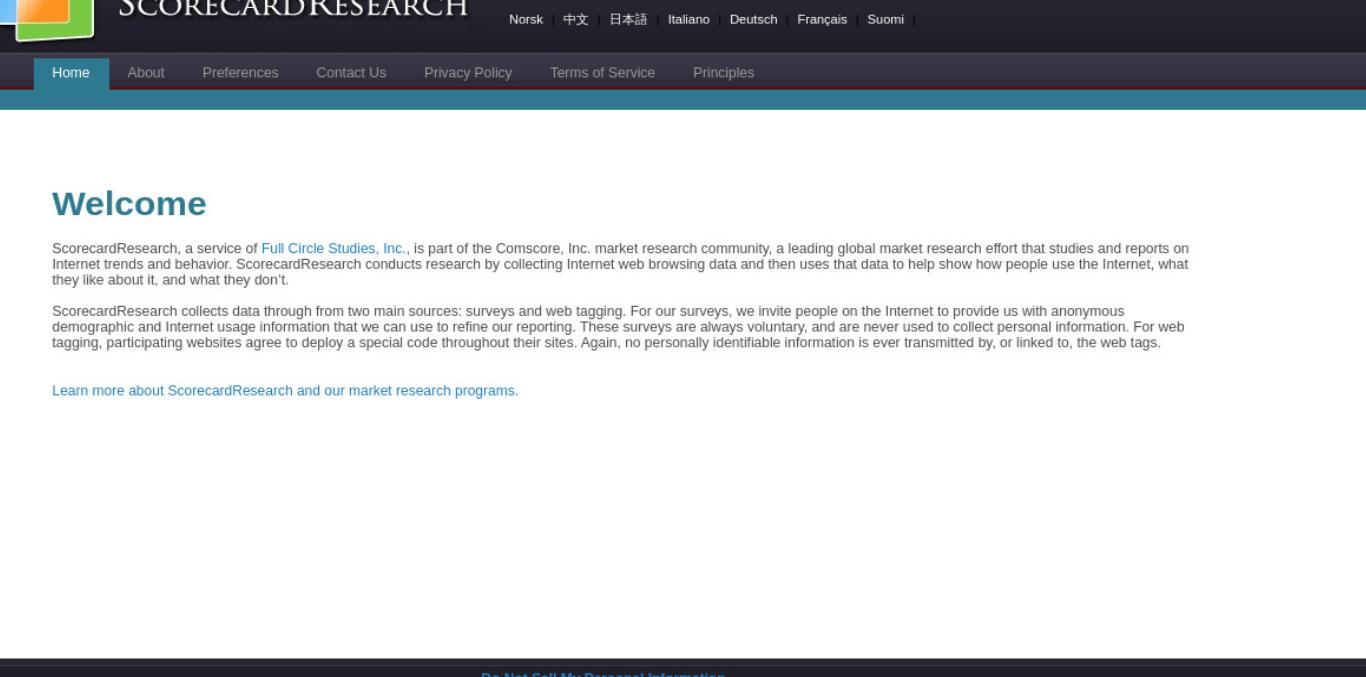
Task: Open the About page
Action: coord(146,73)
